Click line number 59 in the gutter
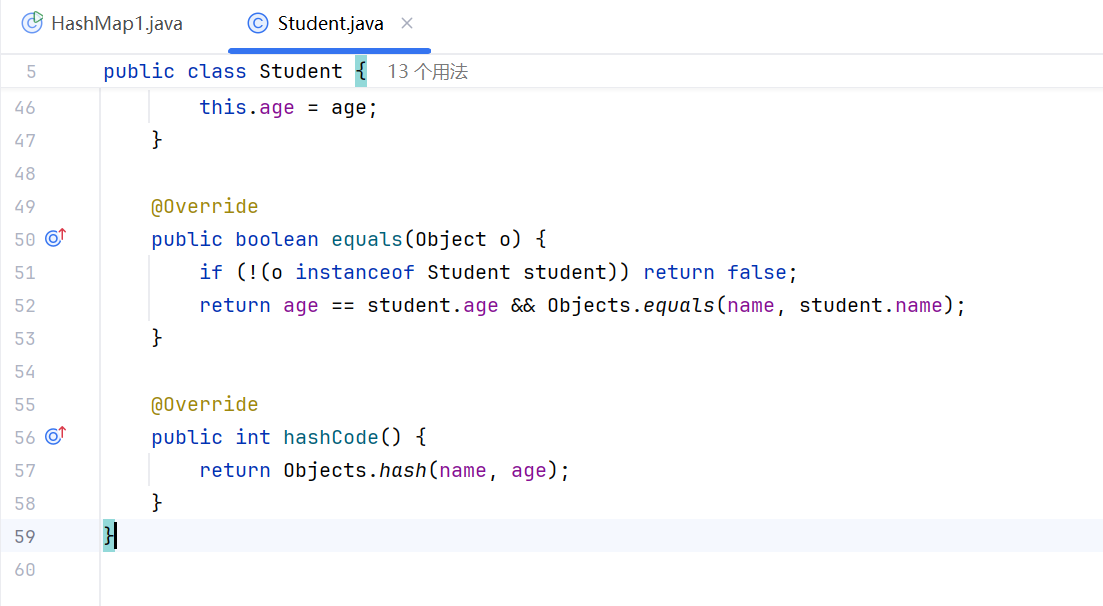Viewport: 1103px width, 606px height. pos(25,536)
